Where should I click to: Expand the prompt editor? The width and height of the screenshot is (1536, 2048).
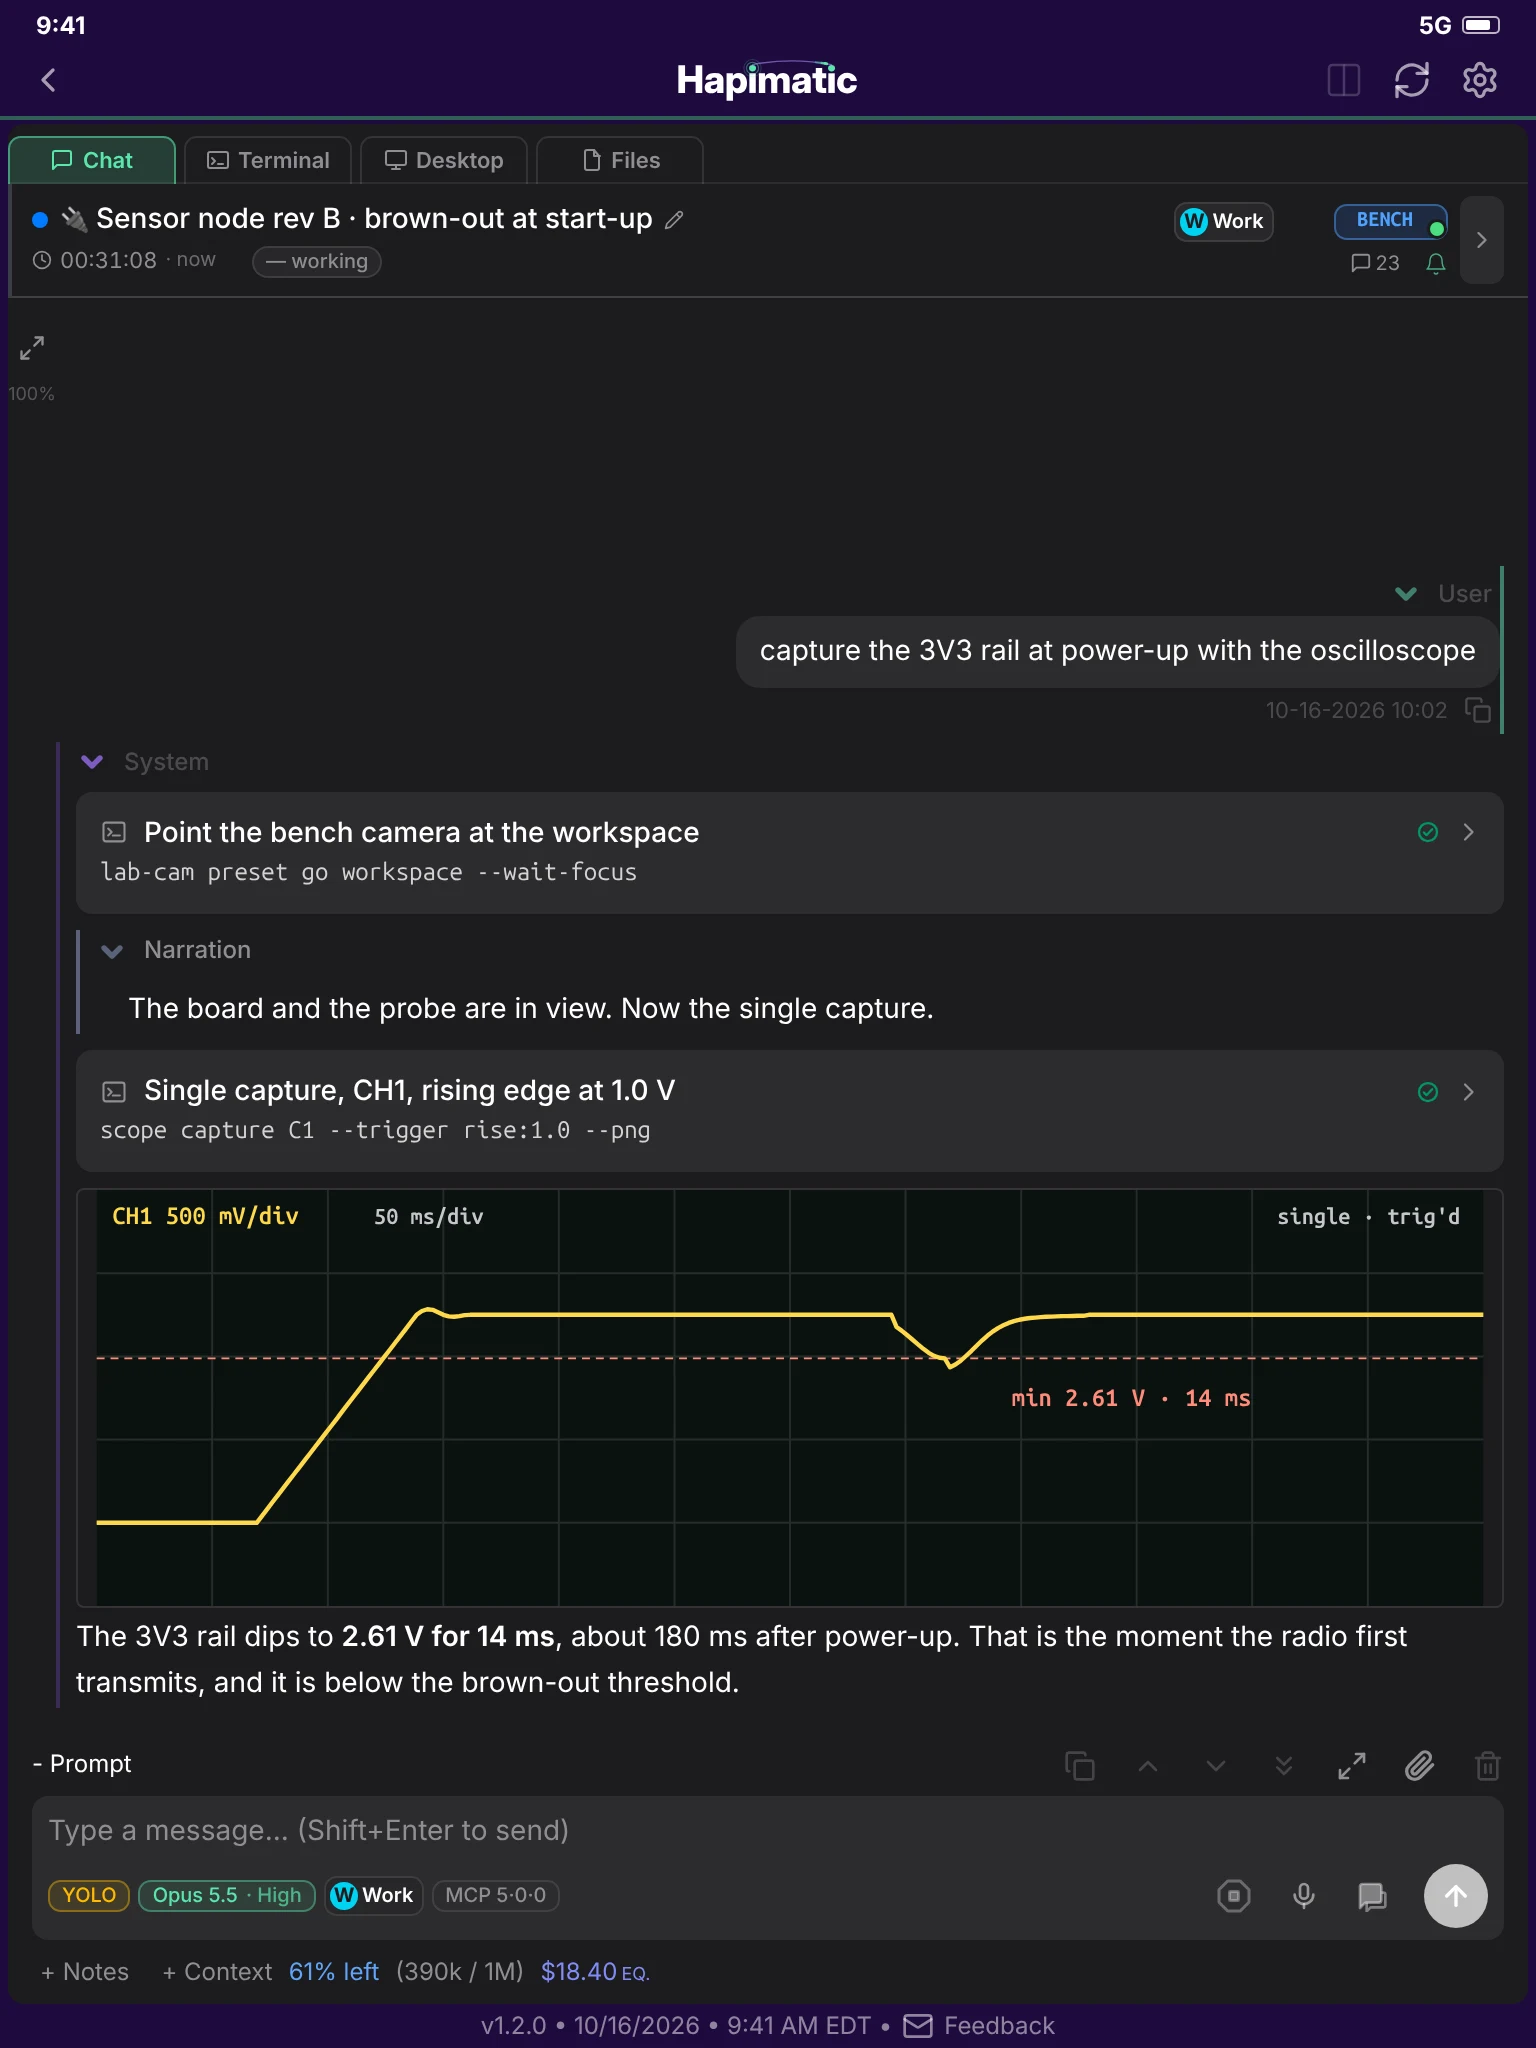coord(1352,1766)
